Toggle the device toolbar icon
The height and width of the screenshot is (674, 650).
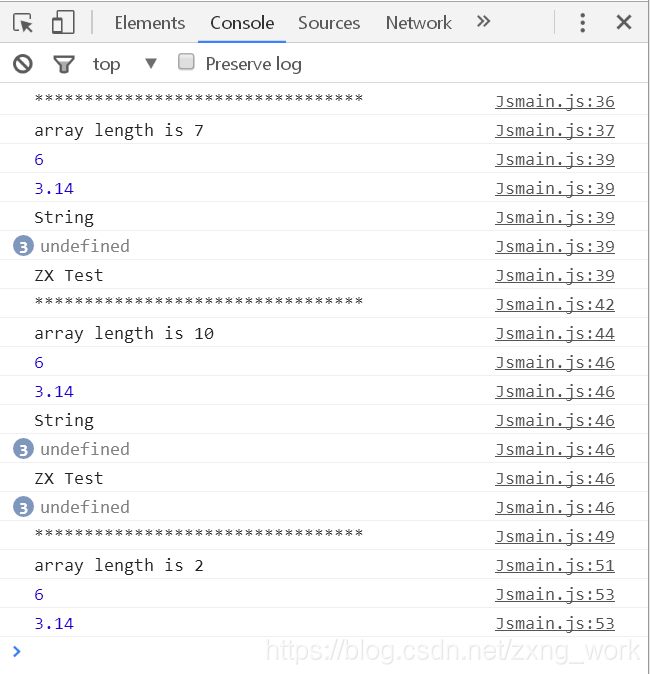pos(63,22)
